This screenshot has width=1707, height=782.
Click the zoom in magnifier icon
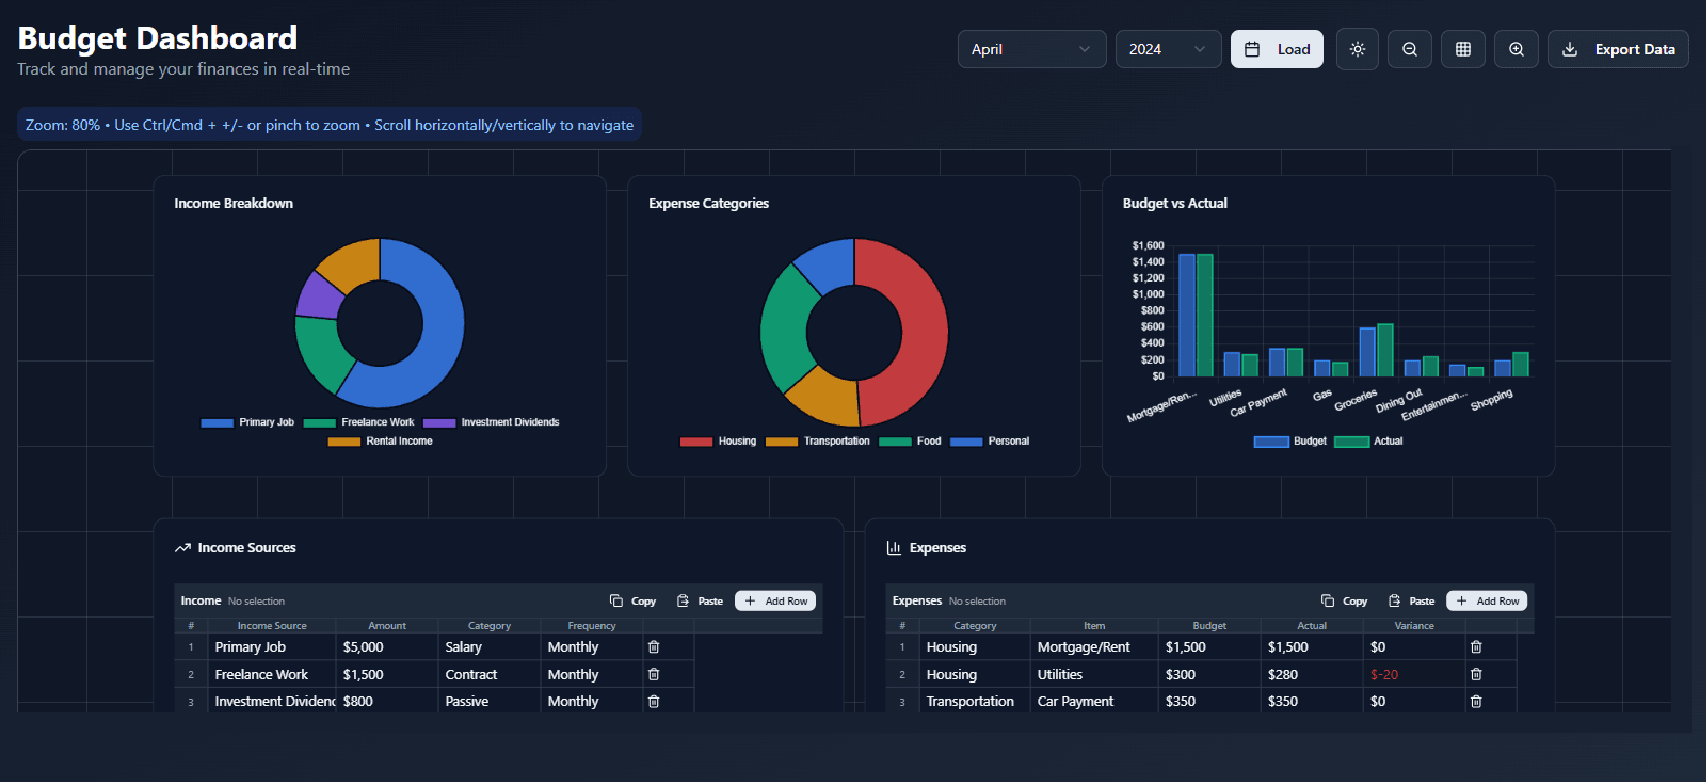coord(1516,49)
